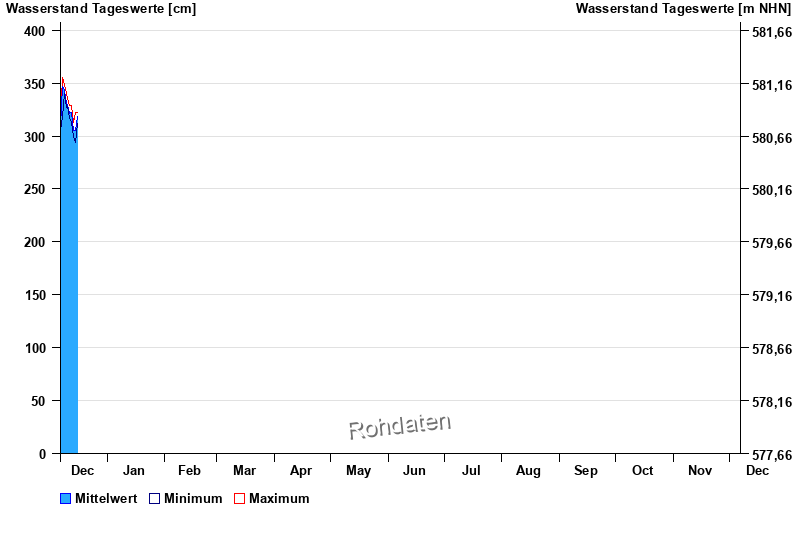
Task: Click the Mar month label
Action: (x=244, y=471)
